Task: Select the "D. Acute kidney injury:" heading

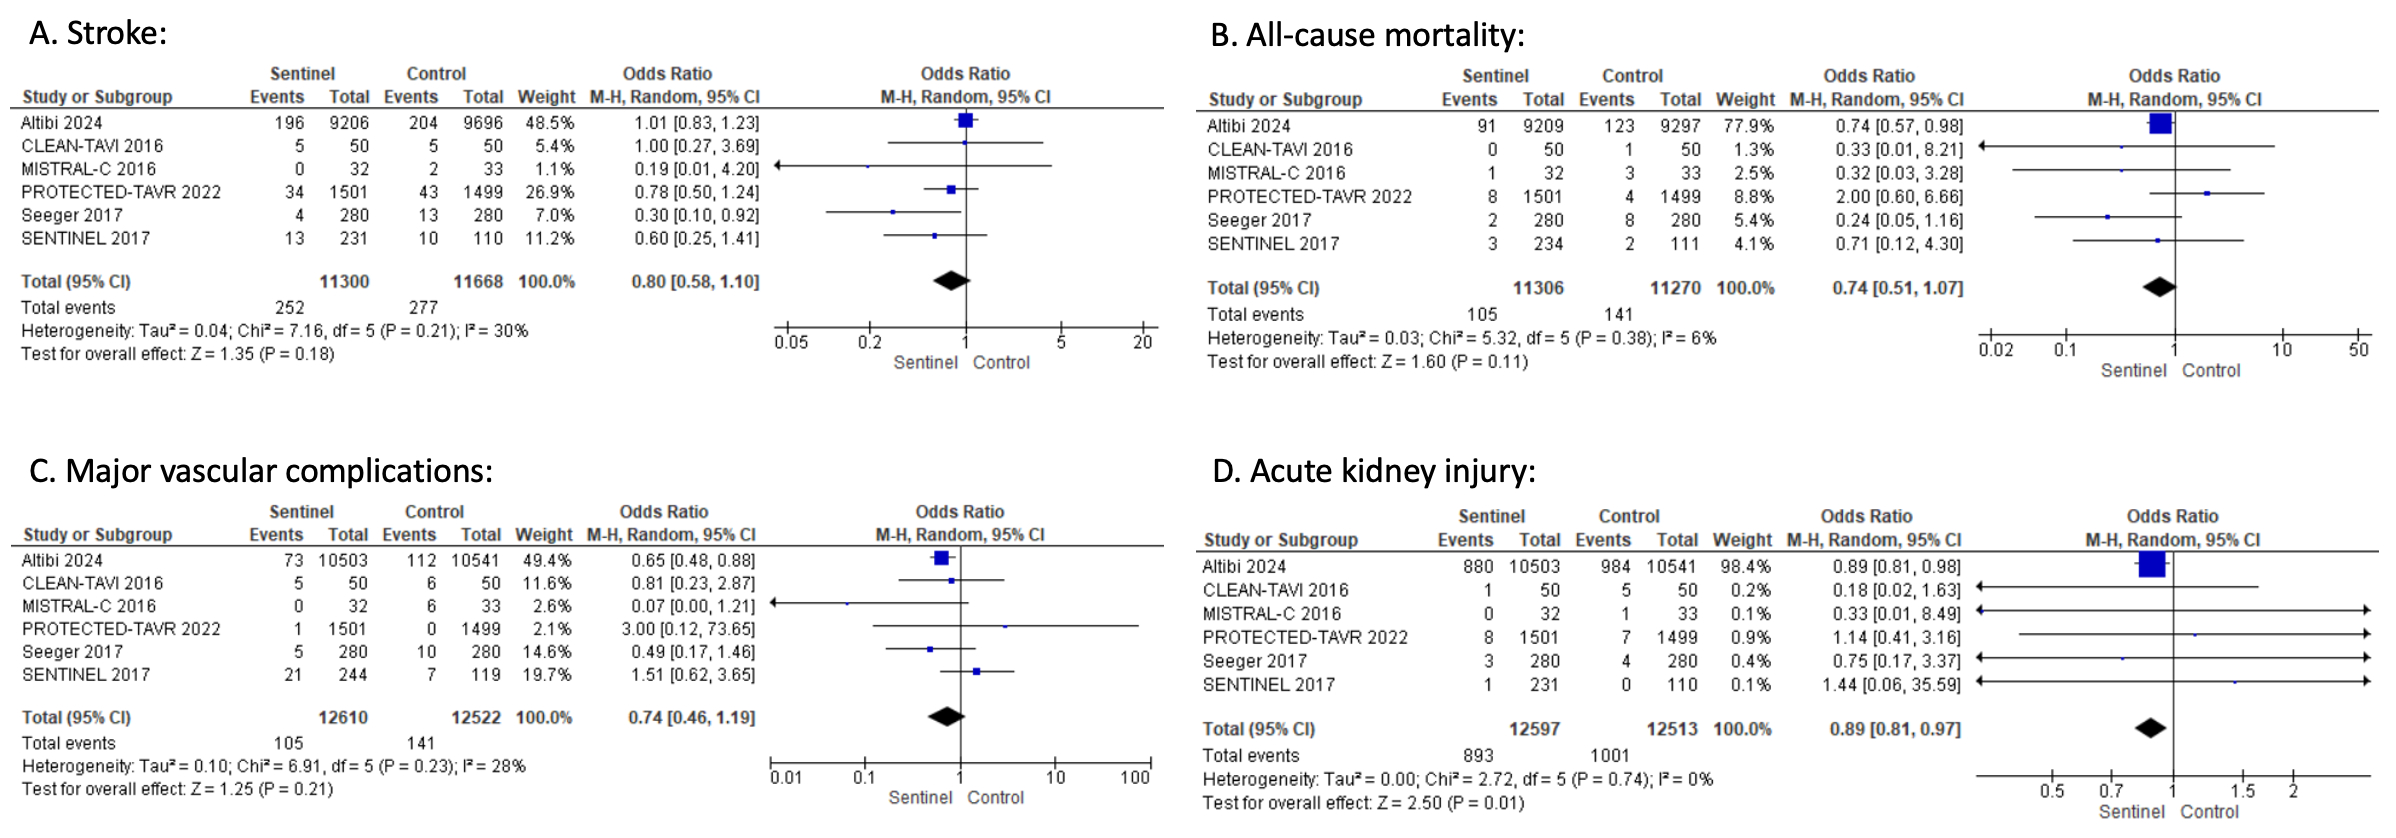Action: 1373,471
